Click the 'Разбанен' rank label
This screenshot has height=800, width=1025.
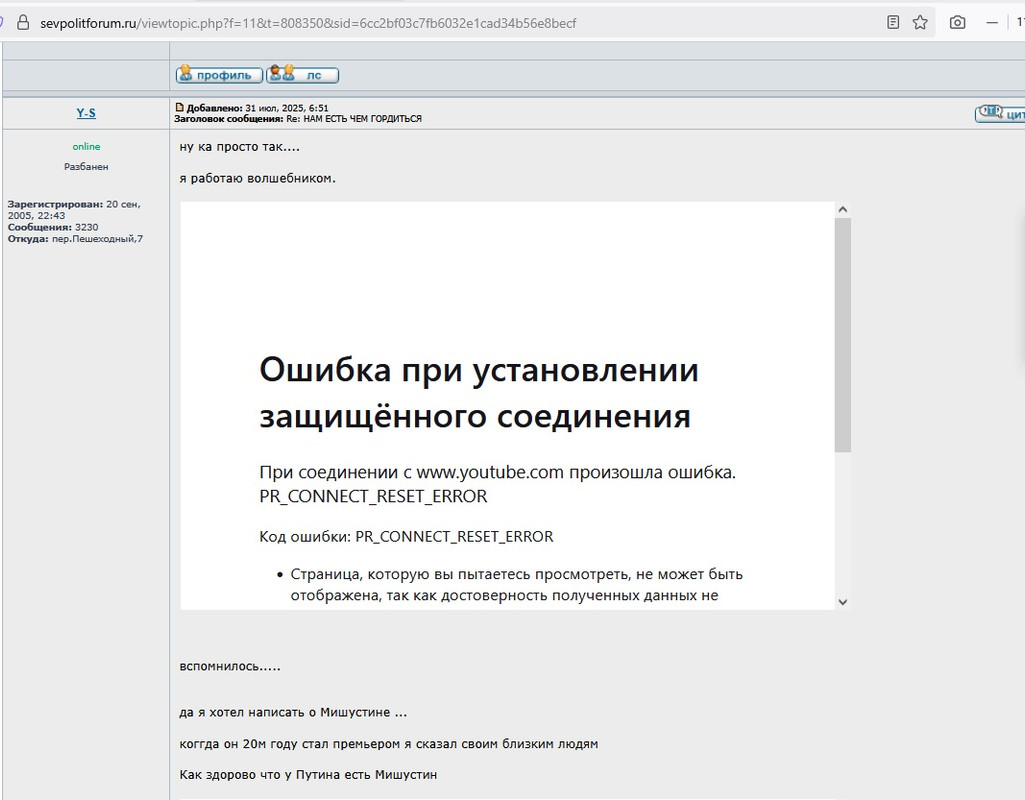pyautogui.click(x=86, y=167)
